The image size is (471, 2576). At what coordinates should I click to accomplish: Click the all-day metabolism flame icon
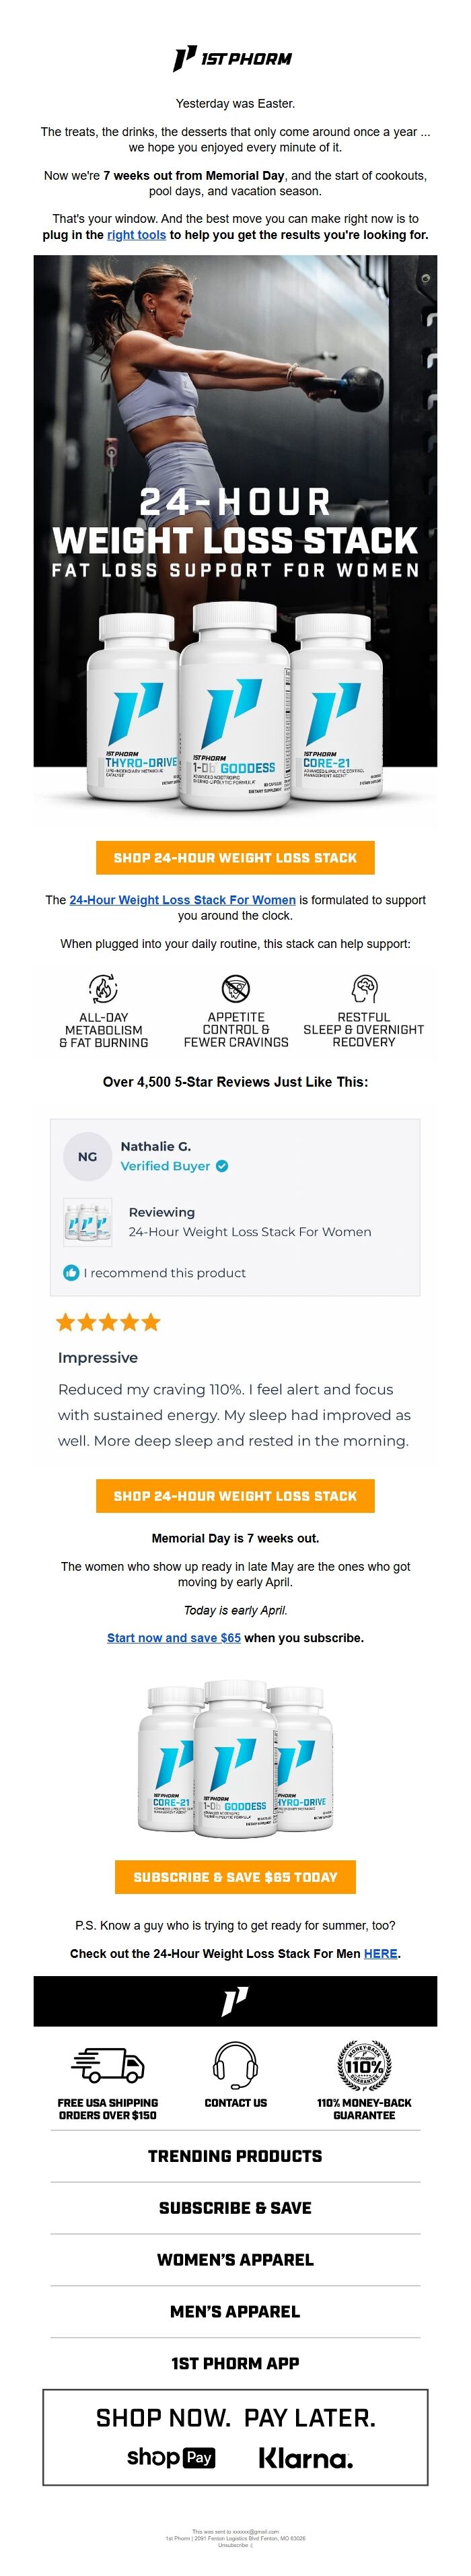[103, 988]
